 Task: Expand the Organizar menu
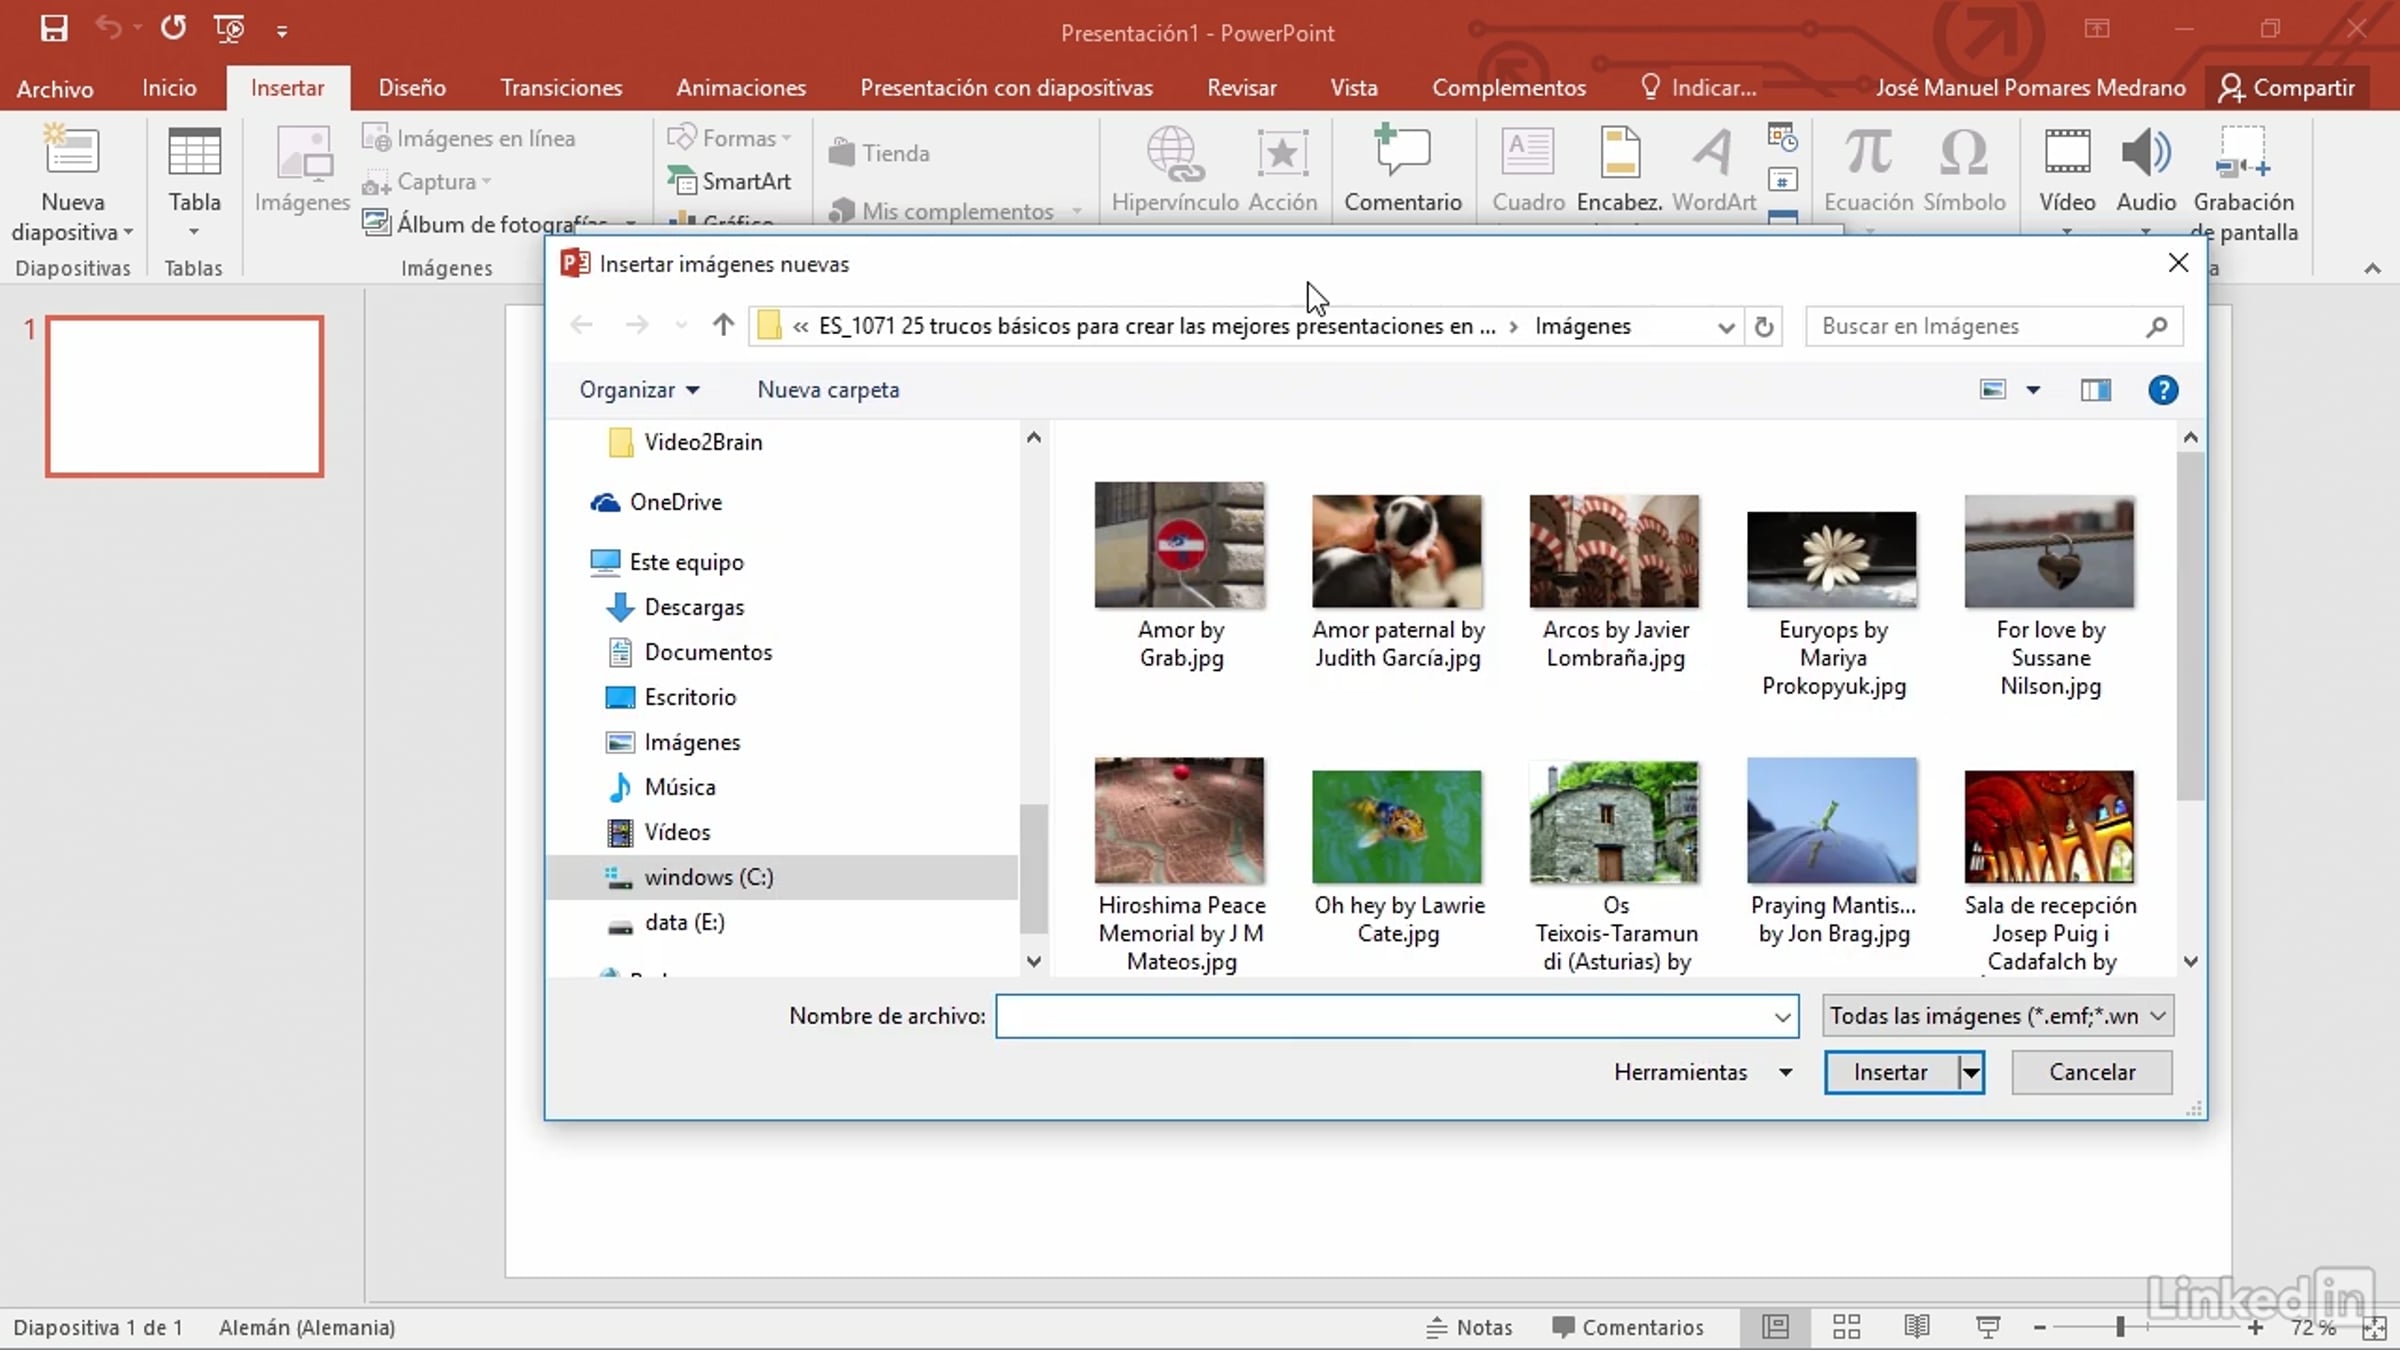[x=639, y=390]
